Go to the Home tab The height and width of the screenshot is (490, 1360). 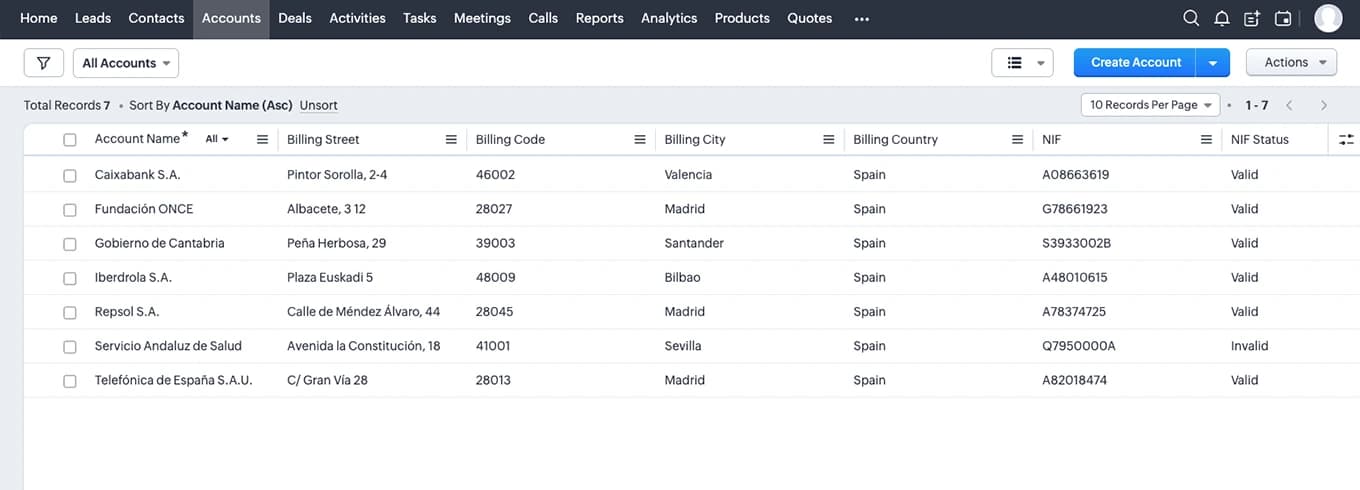coord(39,18)
